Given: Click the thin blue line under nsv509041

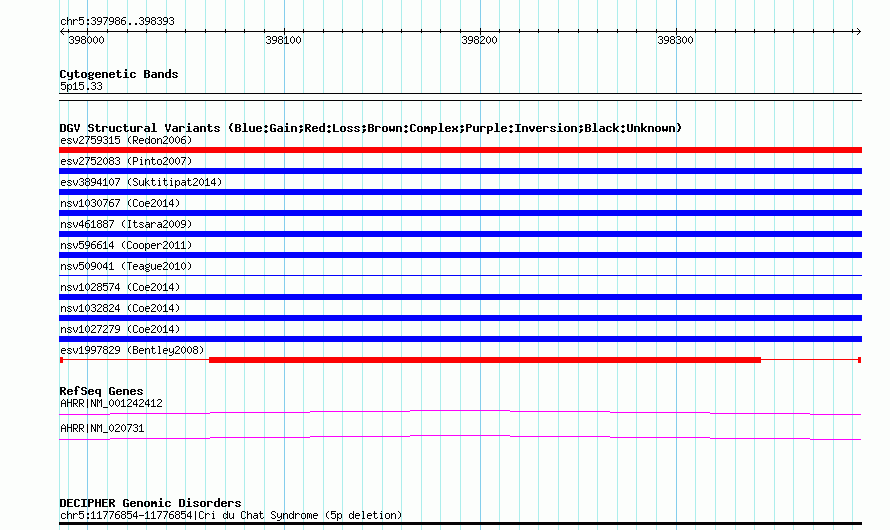Looking at the screenshot, I should [x=460, y=276].
